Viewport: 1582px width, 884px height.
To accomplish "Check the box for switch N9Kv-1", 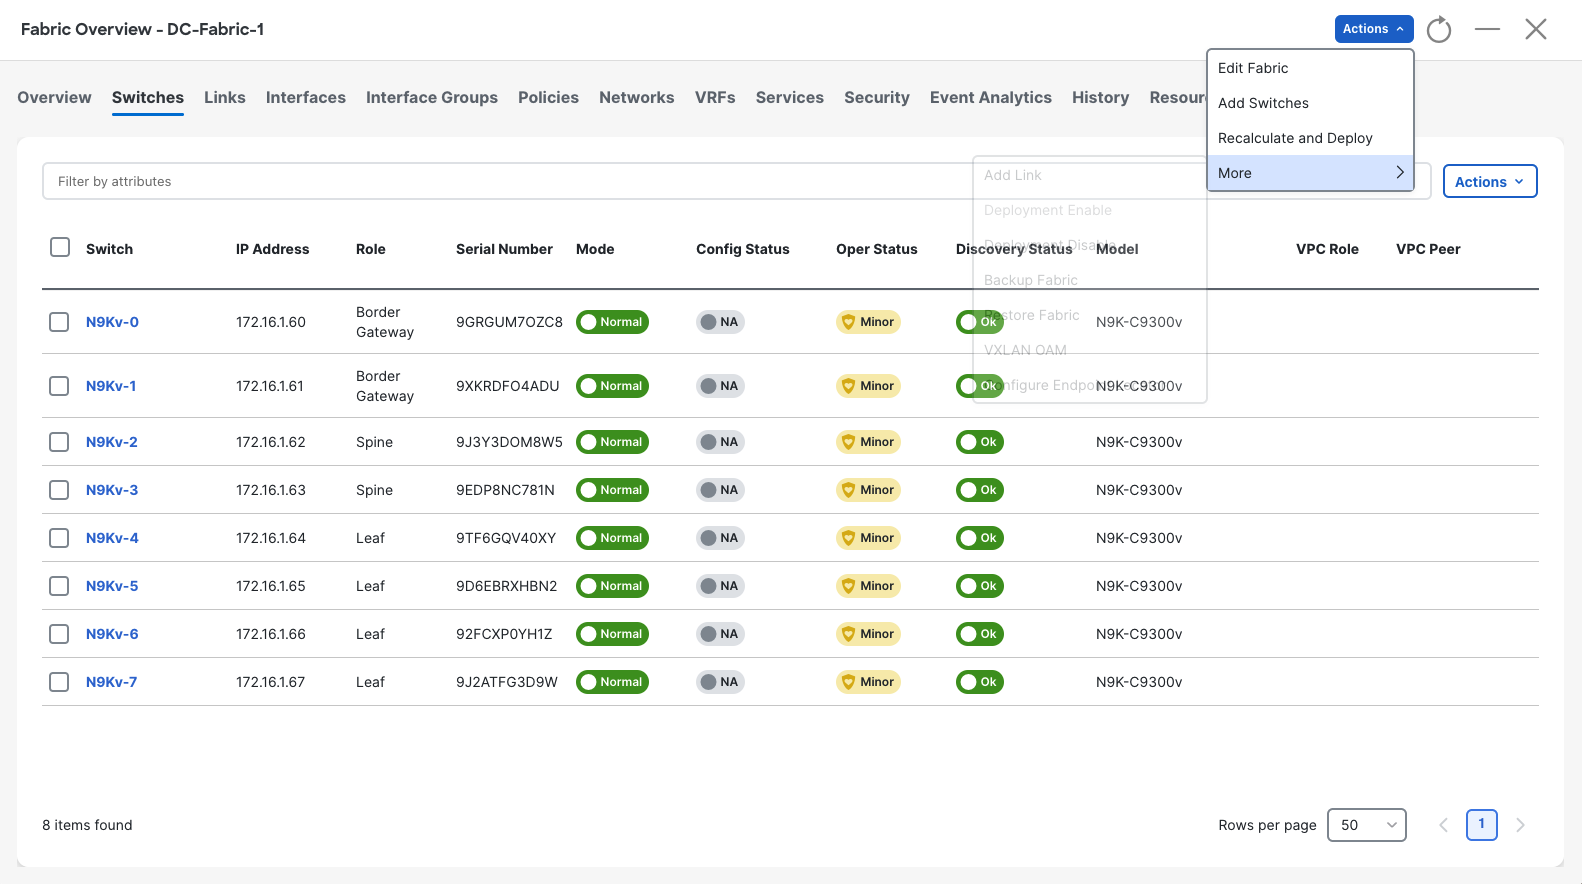I will pyautogui.click(x=59, y=386).
